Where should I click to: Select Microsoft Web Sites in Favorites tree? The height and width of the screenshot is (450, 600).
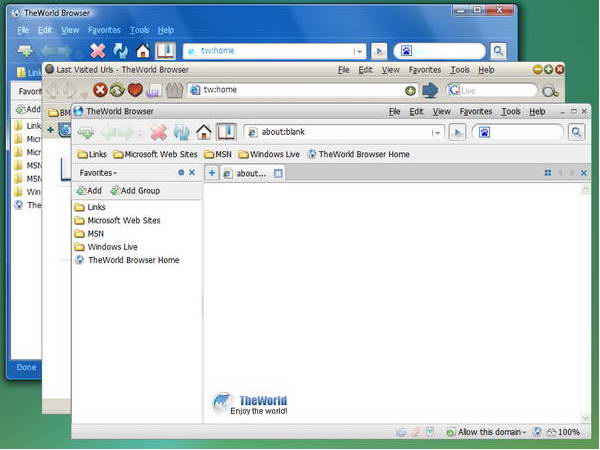[x=117, y=220]
